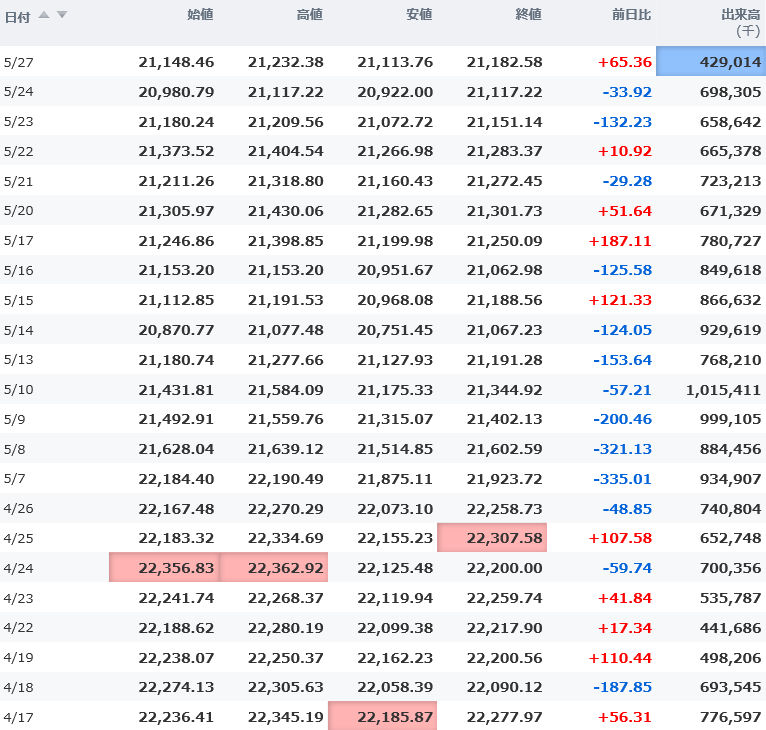Select the 5/17 volume 780,727
The image size is (766, 730).
pos(731,241)
